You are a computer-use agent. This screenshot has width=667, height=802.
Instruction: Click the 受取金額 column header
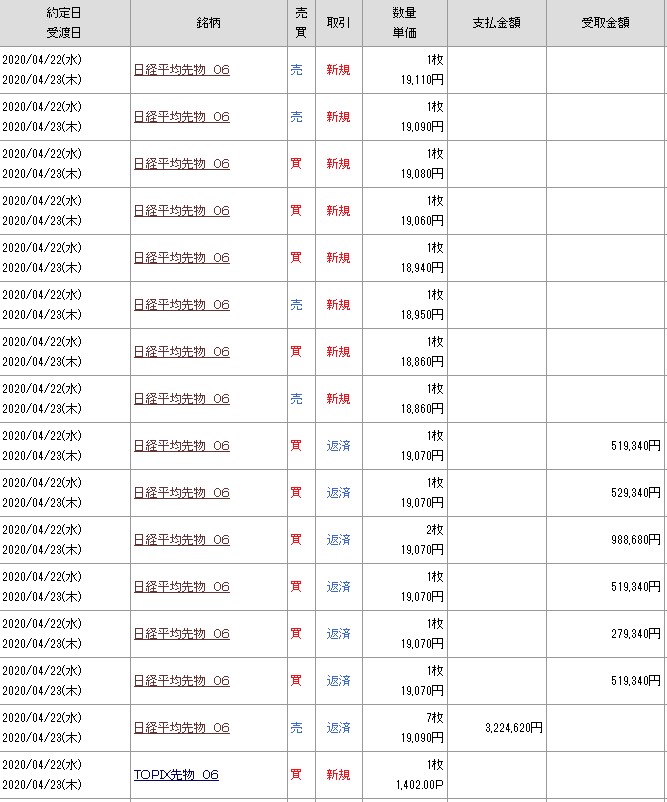[x=606, y=23]
